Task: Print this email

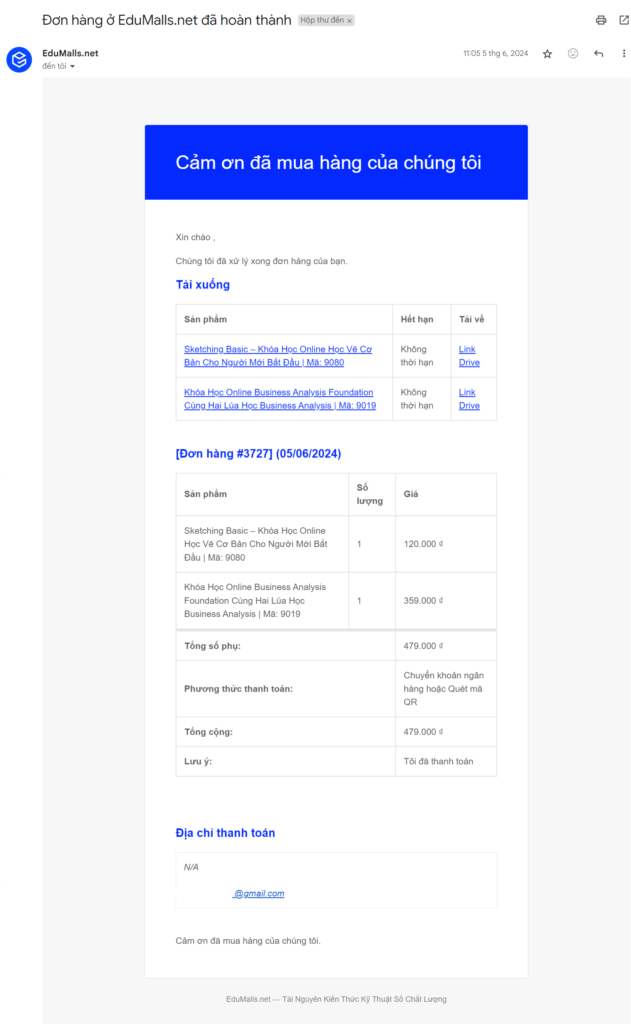Action: (601, 20)
